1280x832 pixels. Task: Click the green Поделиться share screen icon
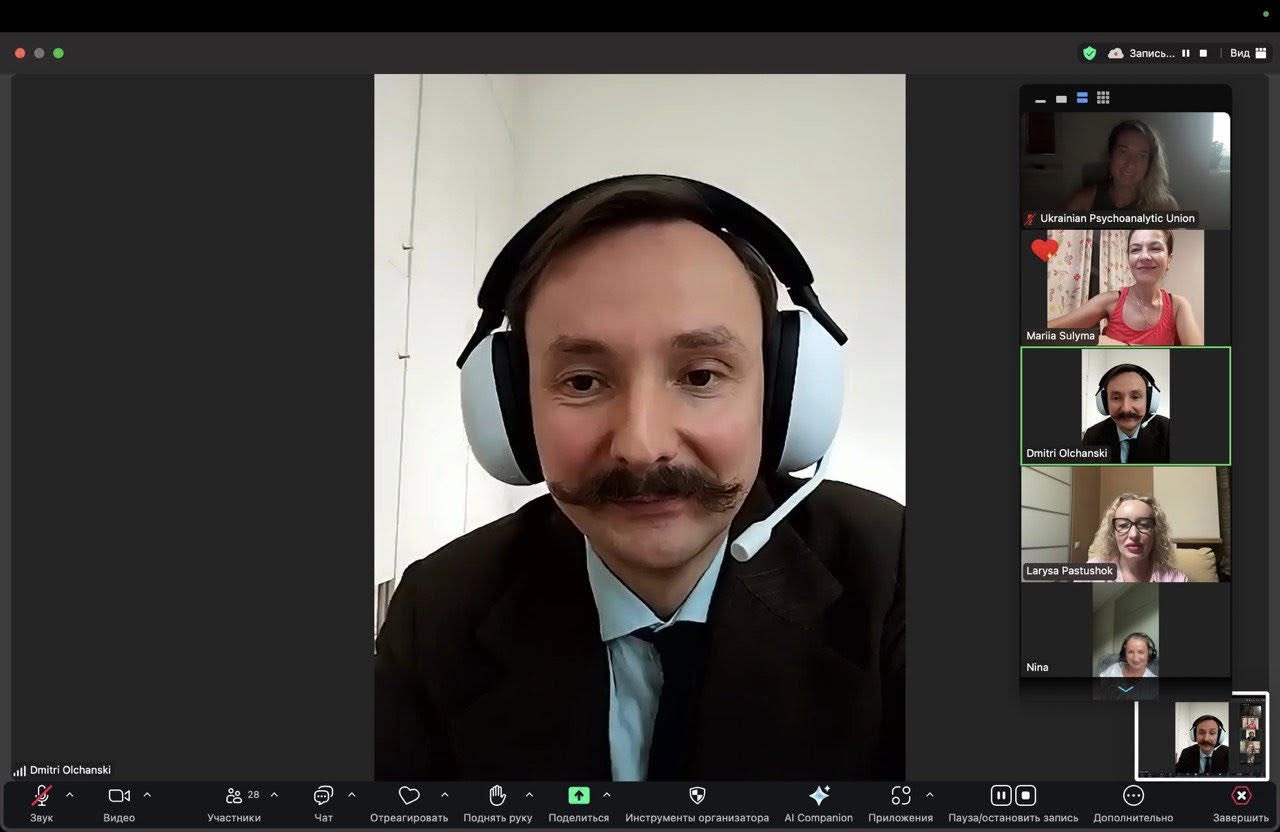[579, 796]
